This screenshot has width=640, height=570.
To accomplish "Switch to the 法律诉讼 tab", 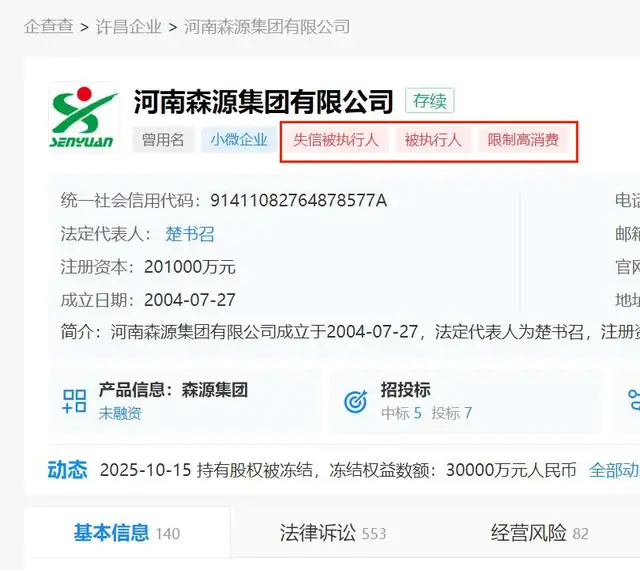I will (x=333, y=533).
